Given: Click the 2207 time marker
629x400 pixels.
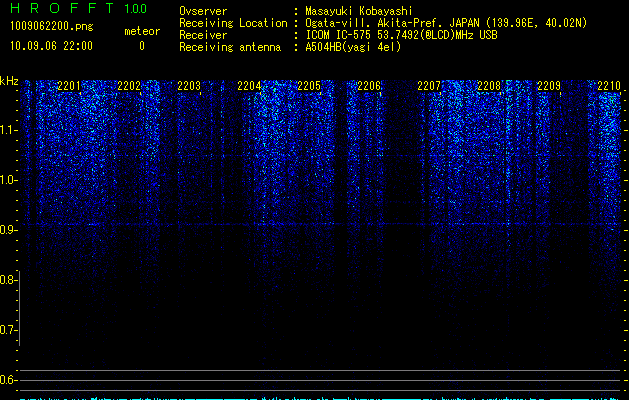Looking at the screenshot, I should pyautogui.click(x=429, y=86).
